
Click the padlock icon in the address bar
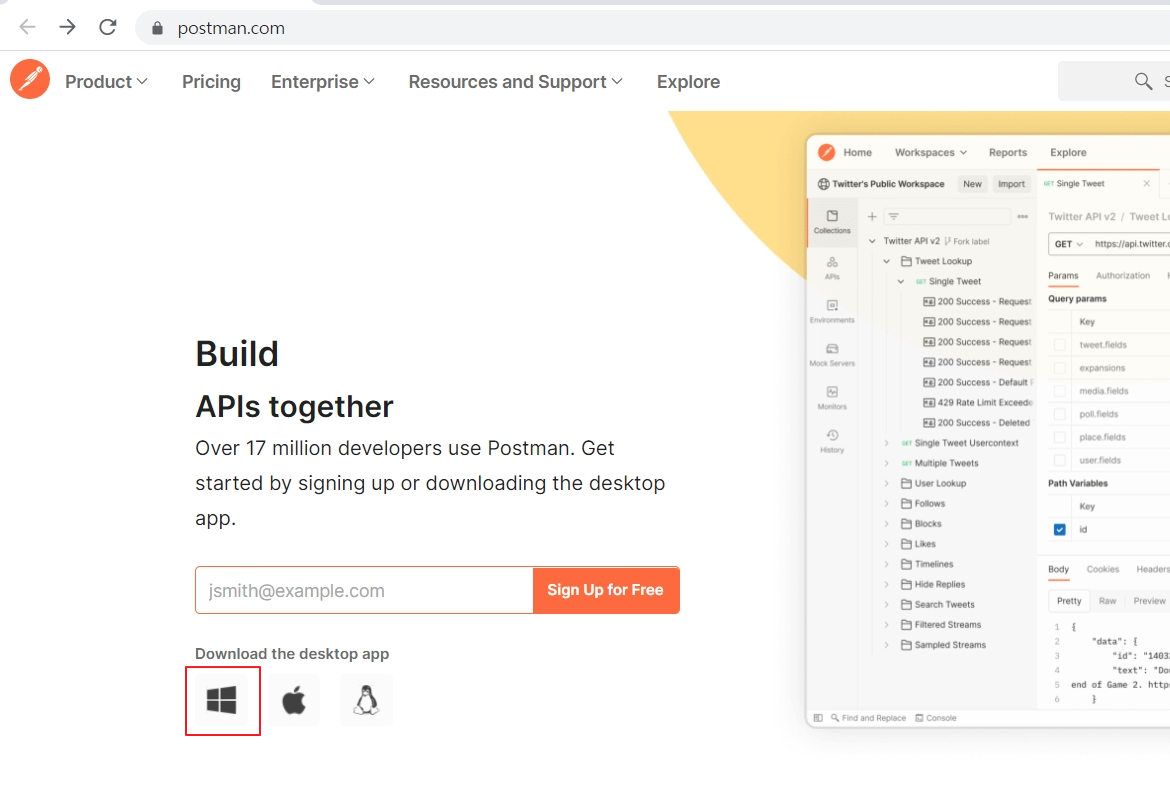pyautogui.click(x=157, y=28)
